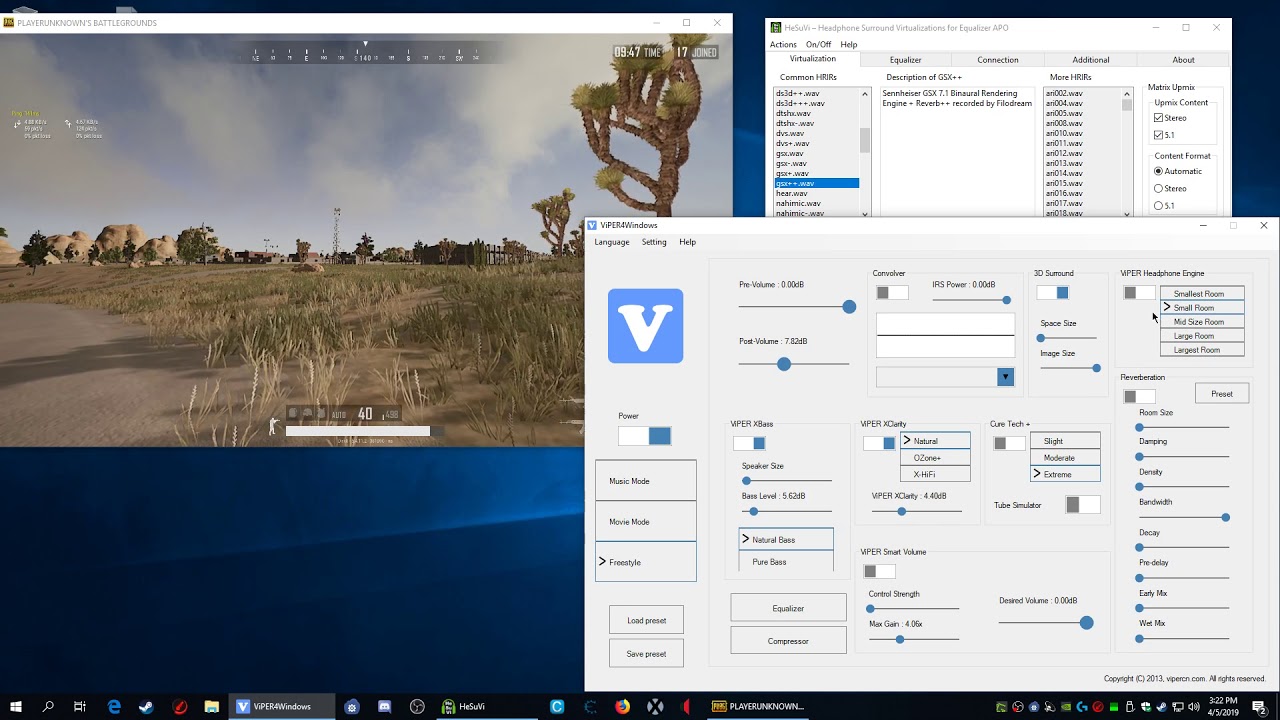This screenshot has width=1280, height=720.
Task: Switch to HeSuVi Equalizer tab
Action: click(905, 60)
